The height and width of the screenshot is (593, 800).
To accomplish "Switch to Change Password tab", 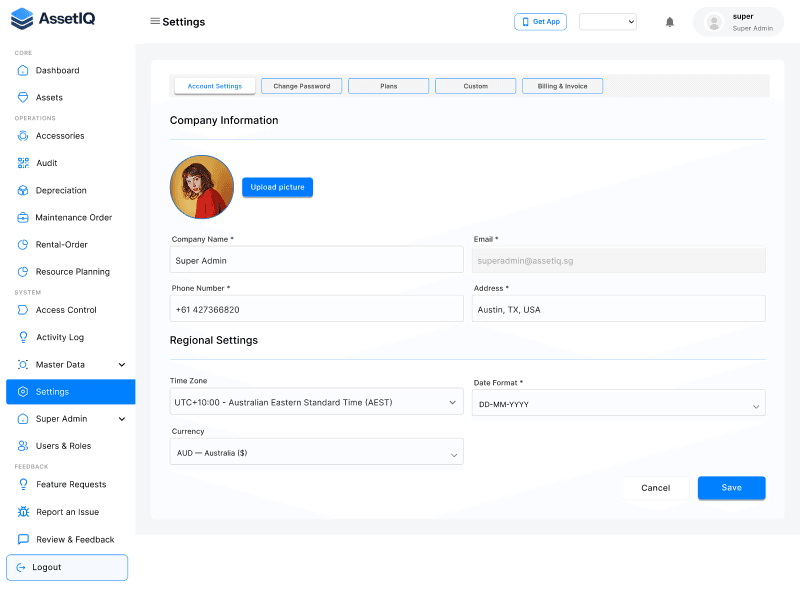I will pos(302,86).
